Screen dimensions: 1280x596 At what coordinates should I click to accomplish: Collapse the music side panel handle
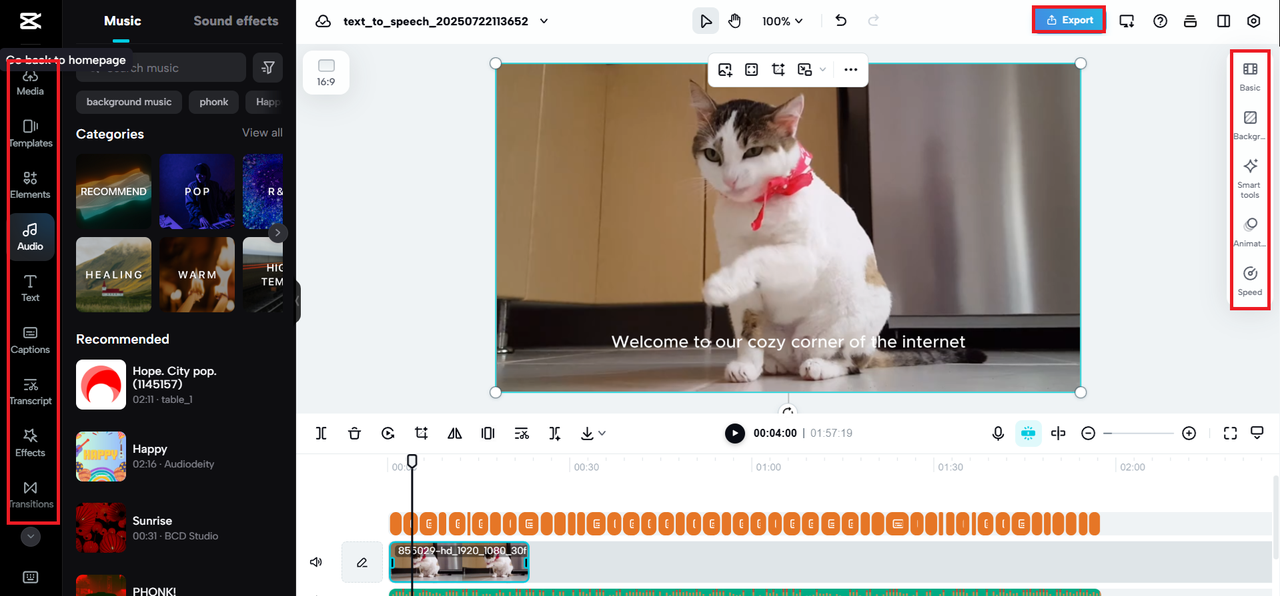297,301
